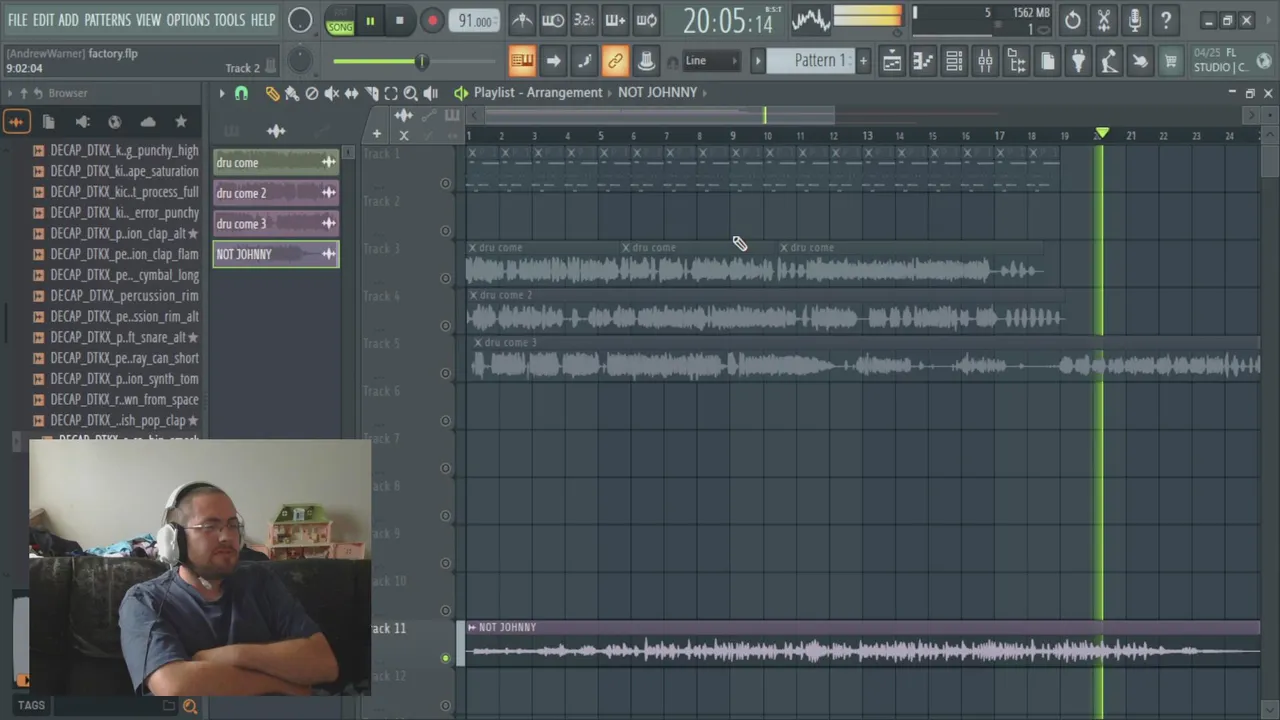The height and width of the screenshot is (720, 1280).
Task: Open the Piano roll view icon
Action: click(x=923, y=62)
